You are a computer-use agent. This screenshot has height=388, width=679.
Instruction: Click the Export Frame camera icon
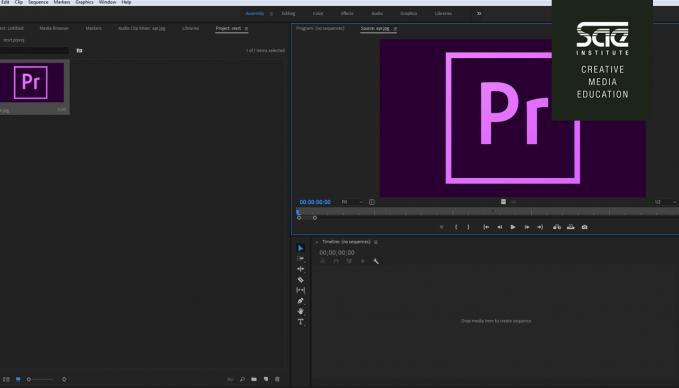point(585,227)
